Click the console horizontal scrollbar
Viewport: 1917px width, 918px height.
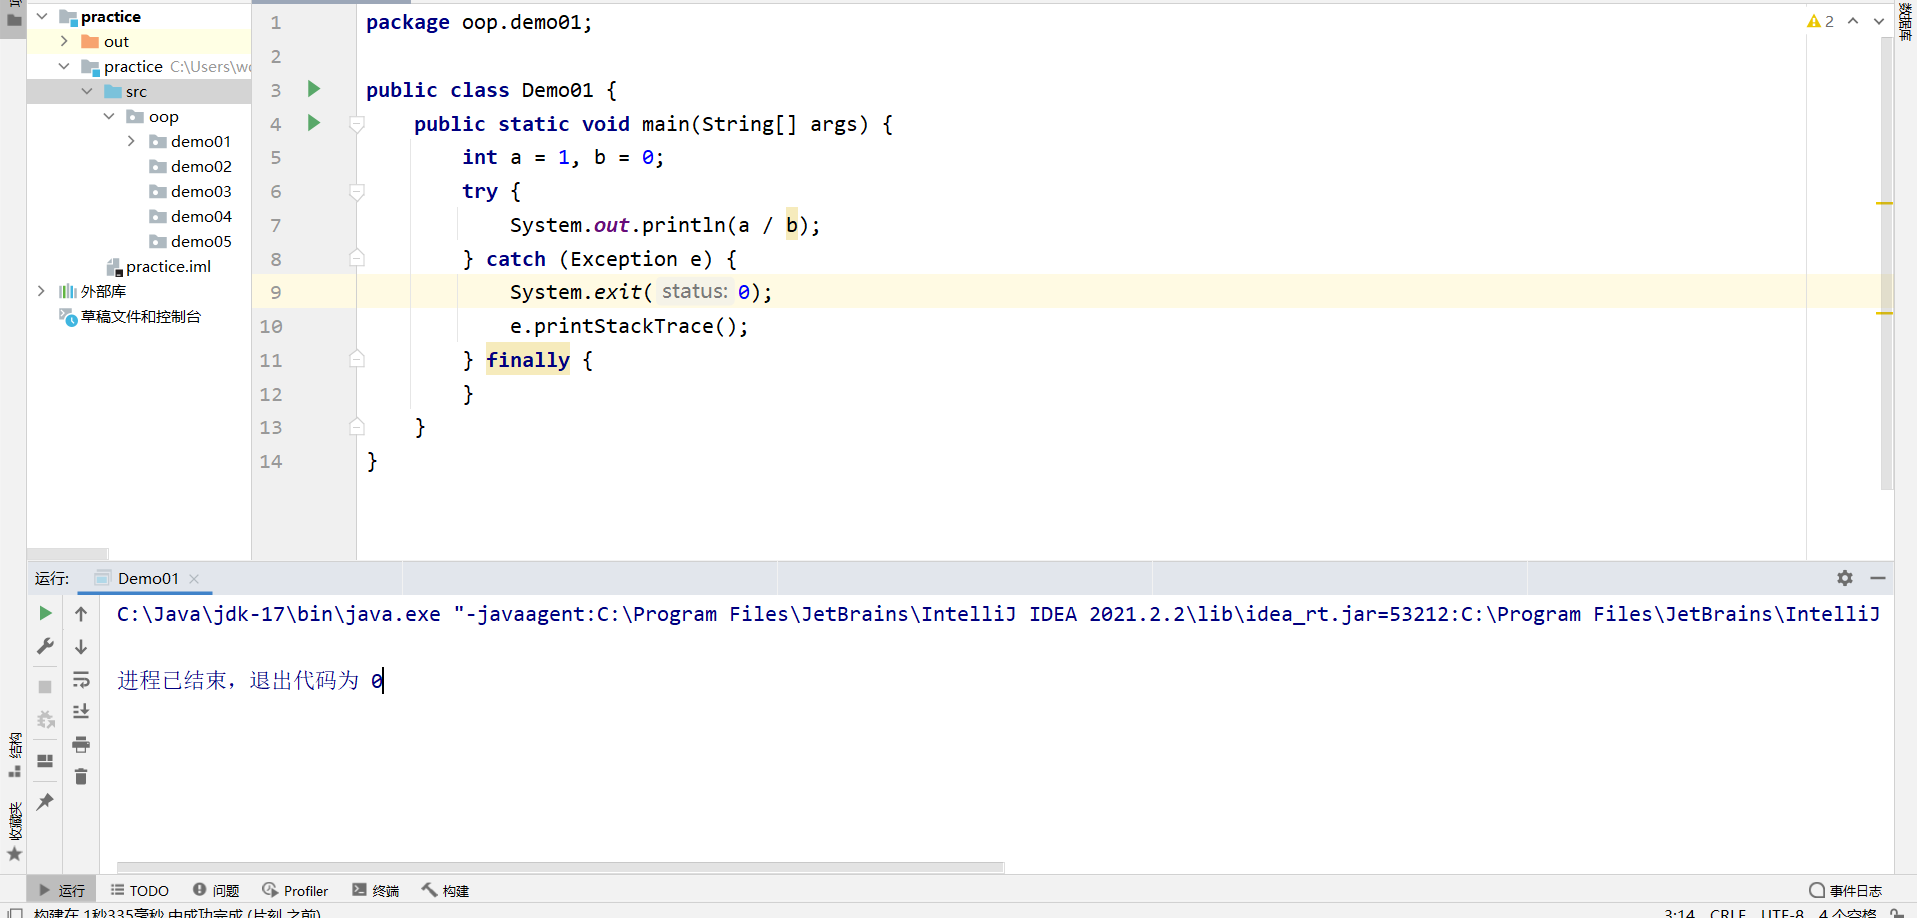pos(560,866)
